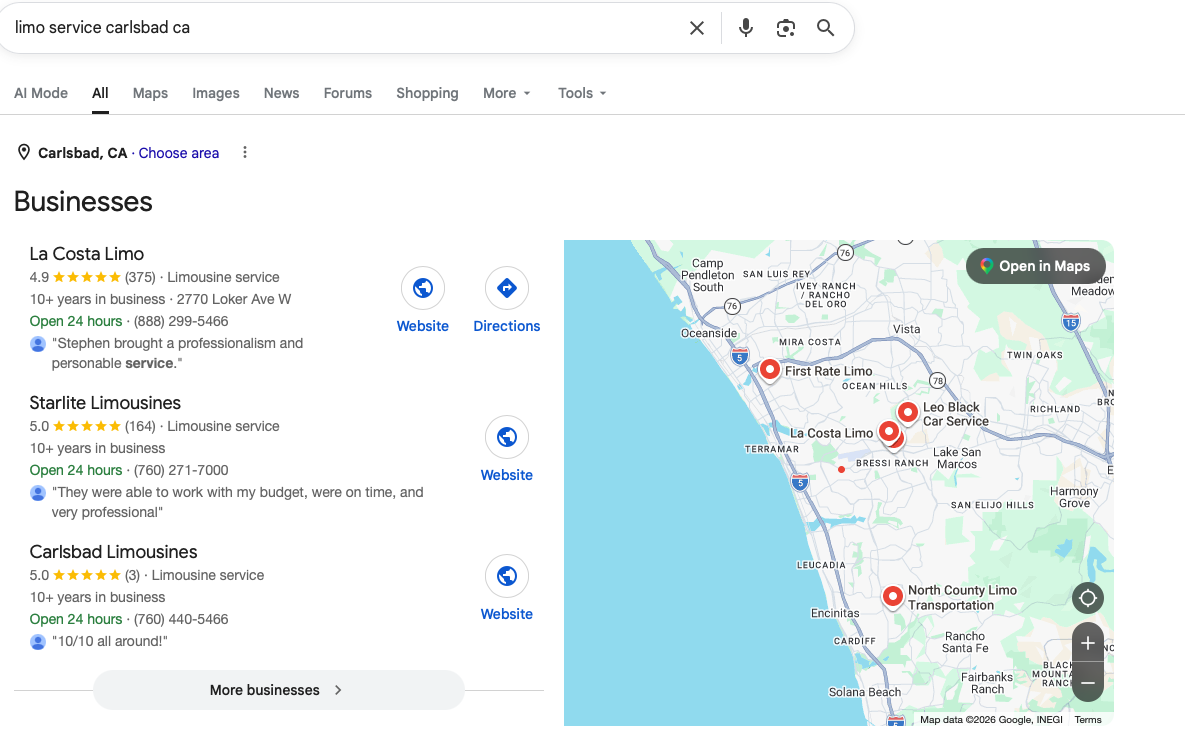Click reviewer avatar beside 10/10 all around review
Image resolution: width=1185 pixels, height=730 pixels.
(38, 642)
